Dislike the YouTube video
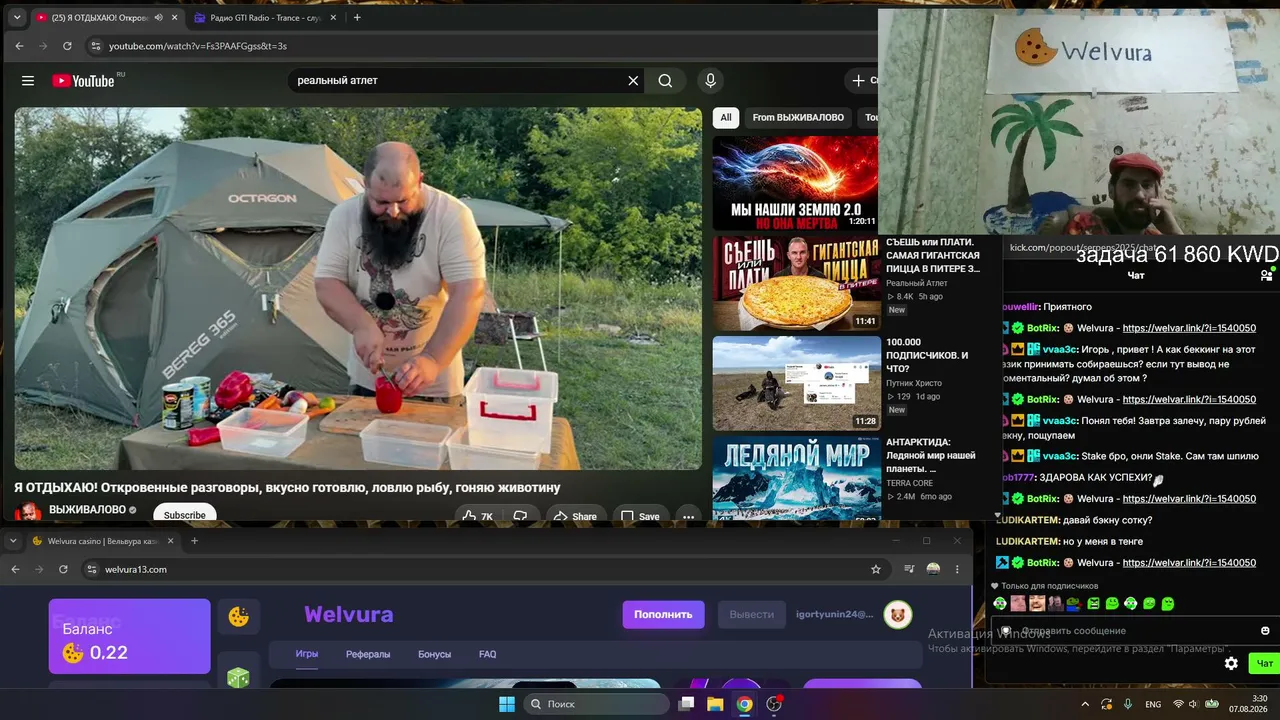The height and width of the screenshot is (720, 1280). pyautogui.click(x=520, y=516)
